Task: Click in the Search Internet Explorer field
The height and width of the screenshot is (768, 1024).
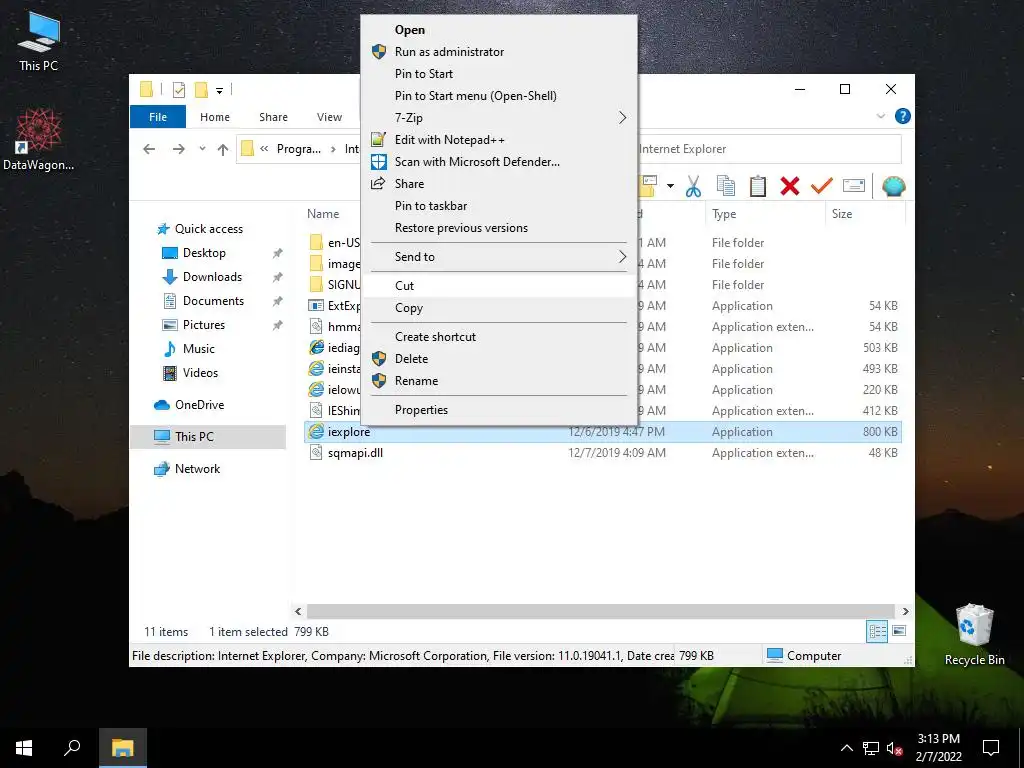Action: coord(769,149)
